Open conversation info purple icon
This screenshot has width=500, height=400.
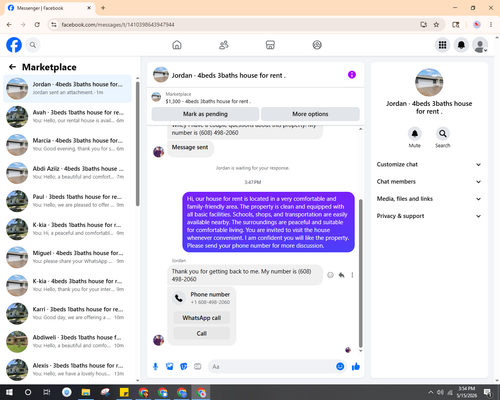point(352,75)
